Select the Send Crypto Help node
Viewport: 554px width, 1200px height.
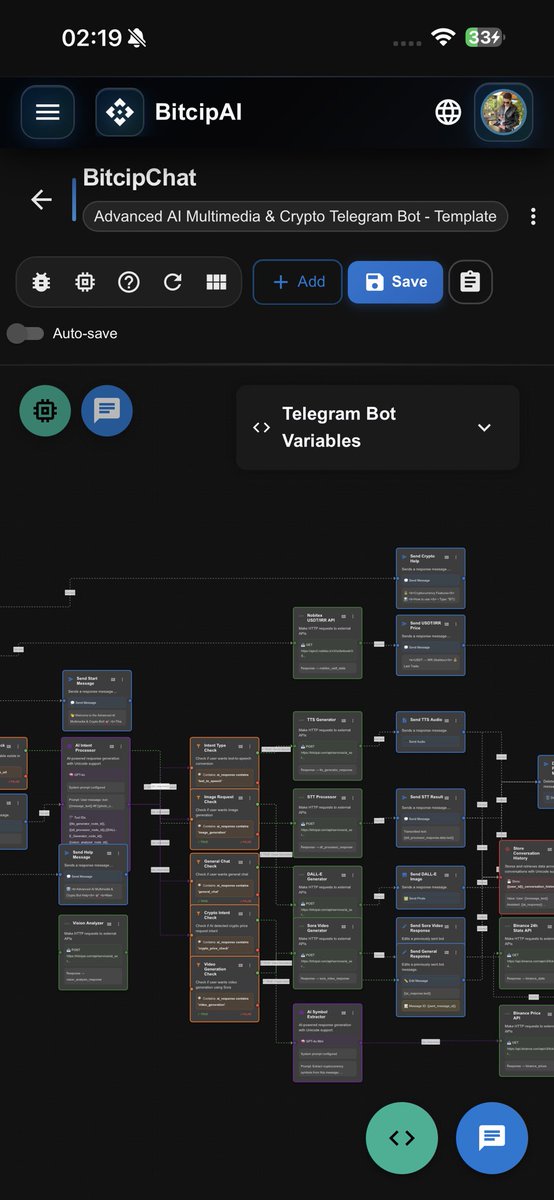[x=430, y=578]
